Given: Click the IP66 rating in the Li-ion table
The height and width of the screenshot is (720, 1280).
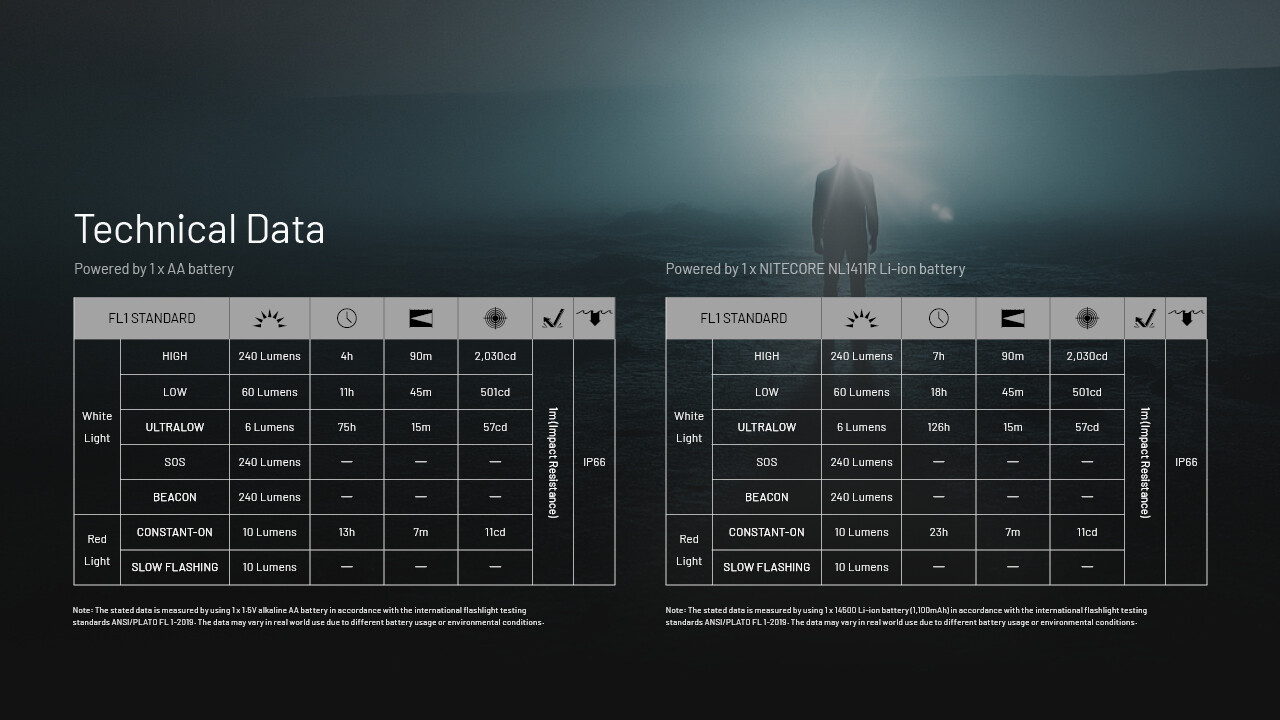Looking at the screenshot, I should 1186,462.
